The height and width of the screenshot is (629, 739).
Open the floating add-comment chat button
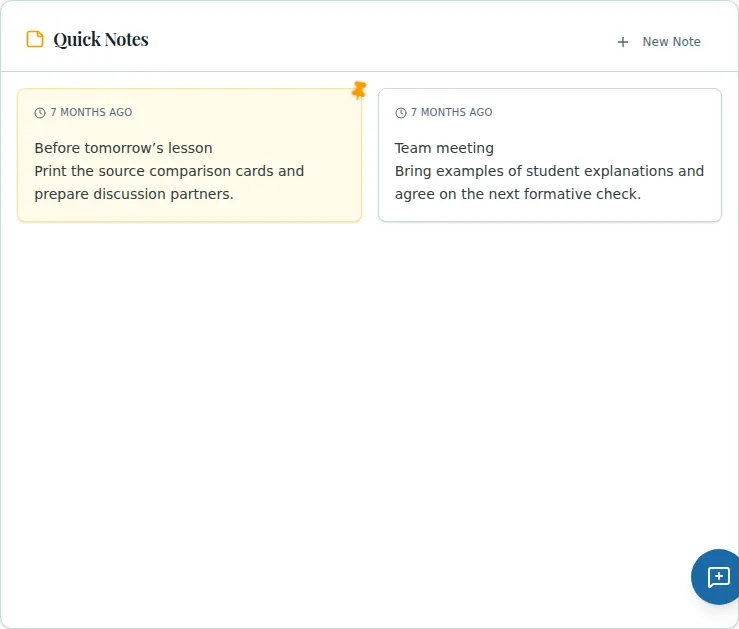pos(715,577)
